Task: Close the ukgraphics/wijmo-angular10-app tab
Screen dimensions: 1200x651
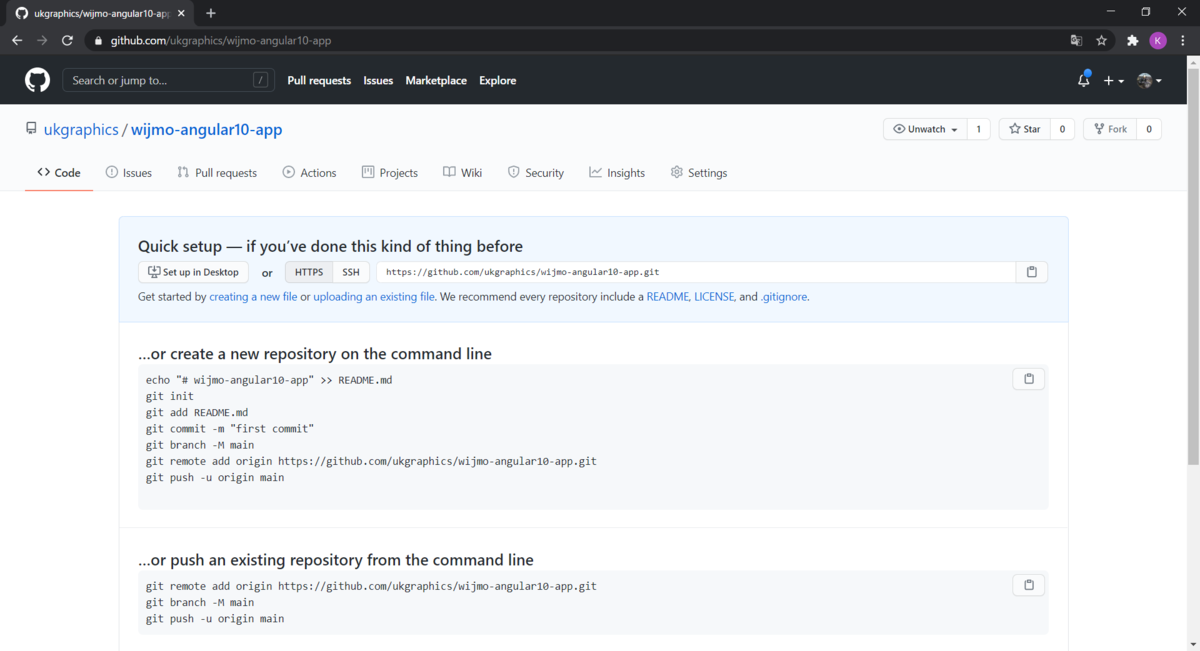Action: tap(181, 13)
